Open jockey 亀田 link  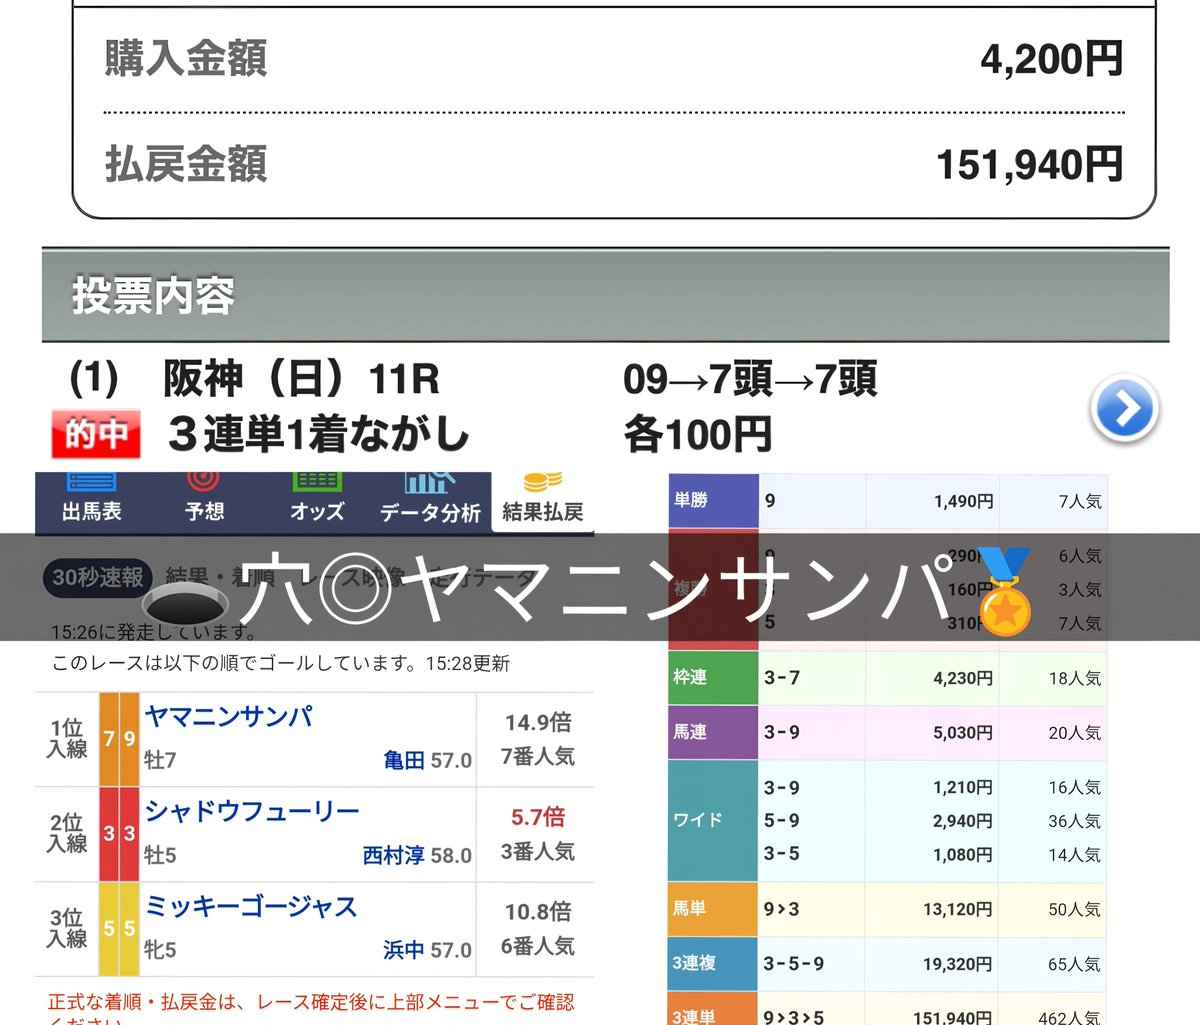[x=404, y=761]
